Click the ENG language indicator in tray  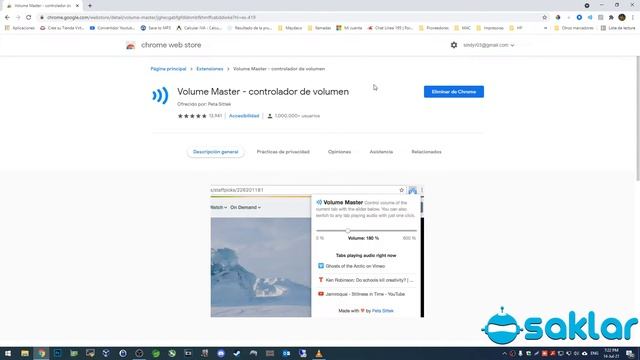click(x=595, y=353)
